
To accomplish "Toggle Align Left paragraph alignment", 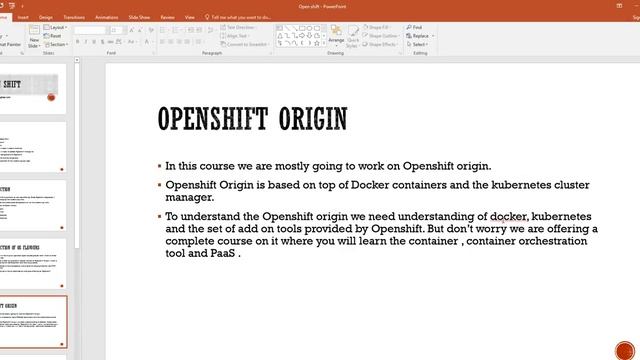I will [x=162, y=42].
